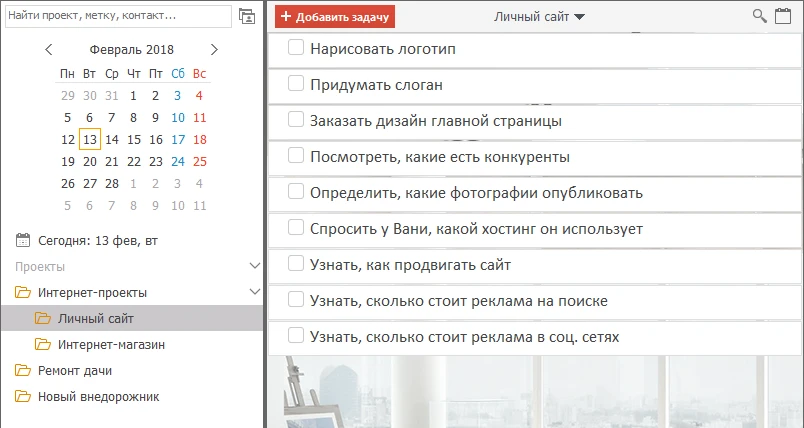Click text Узнать, сколько стоит реклама в соц. сетях
Image resolution: width=804 pixels, height=428 pixels.
465,337
